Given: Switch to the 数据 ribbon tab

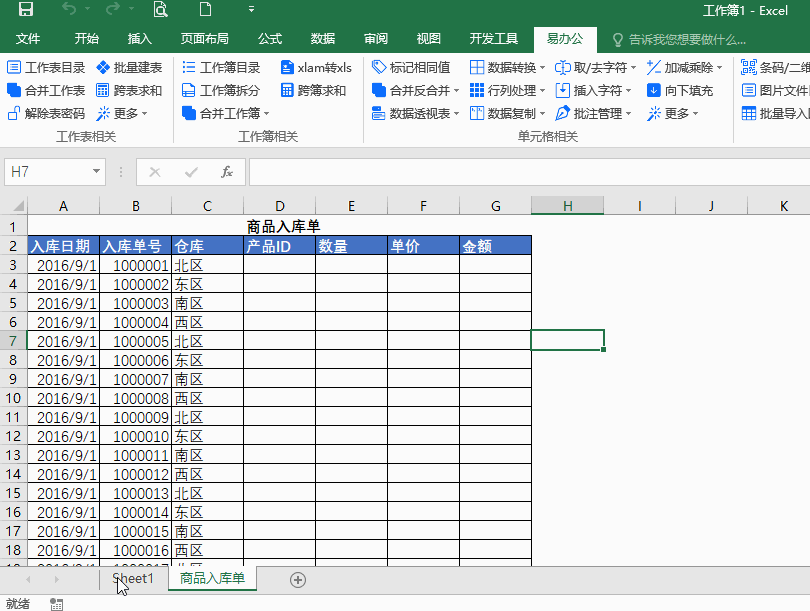Looking at the screenshot, I should (323, 39).
